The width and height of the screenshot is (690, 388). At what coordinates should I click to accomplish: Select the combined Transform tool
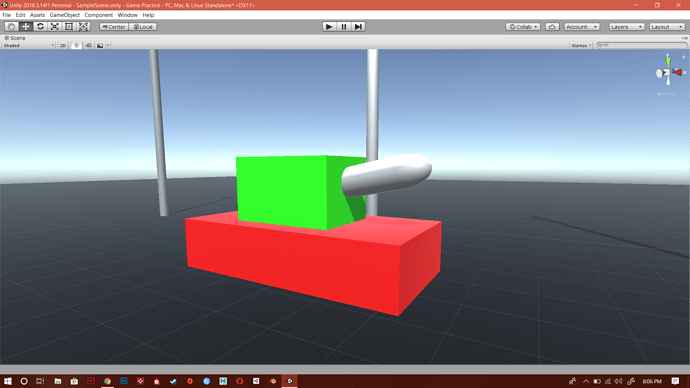pyautogui.click(x=84, y=27)
